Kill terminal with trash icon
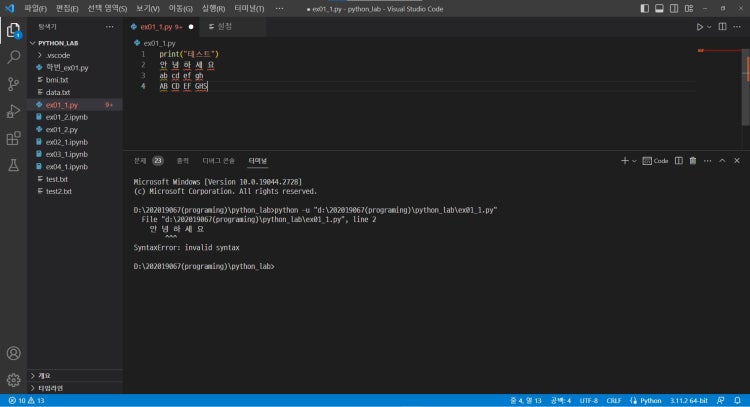This screenshot has width=750, height=407. [693, 161]
